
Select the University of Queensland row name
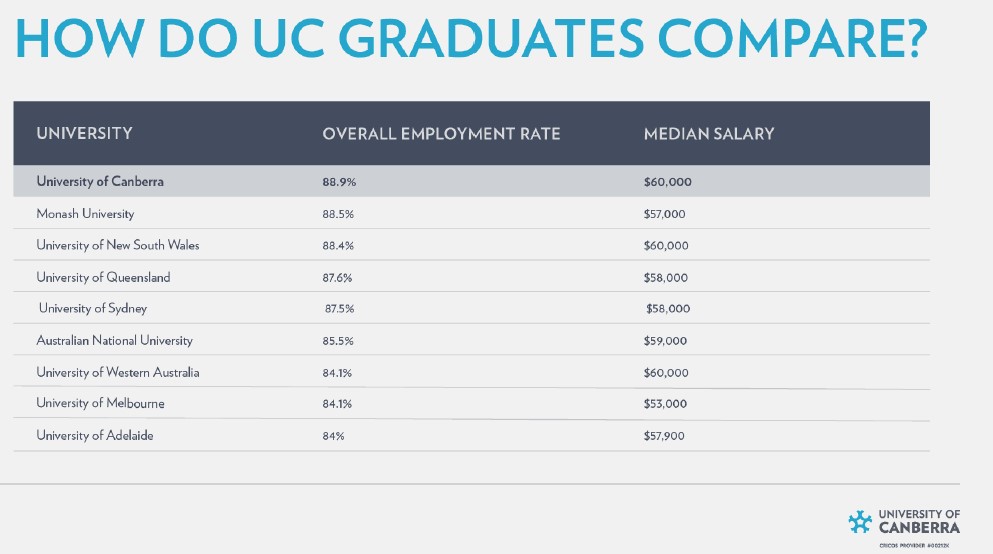click(x=103, y=277)
